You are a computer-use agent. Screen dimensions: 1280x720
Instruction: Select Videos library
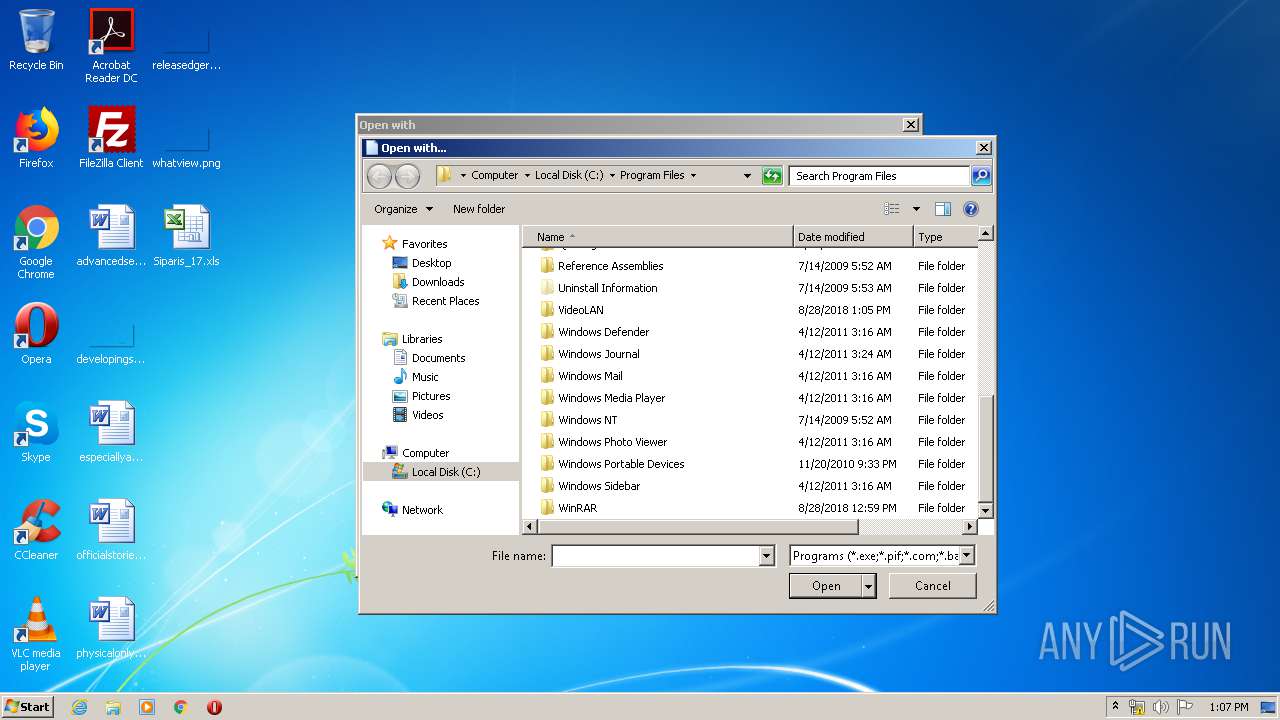(427, 415)
